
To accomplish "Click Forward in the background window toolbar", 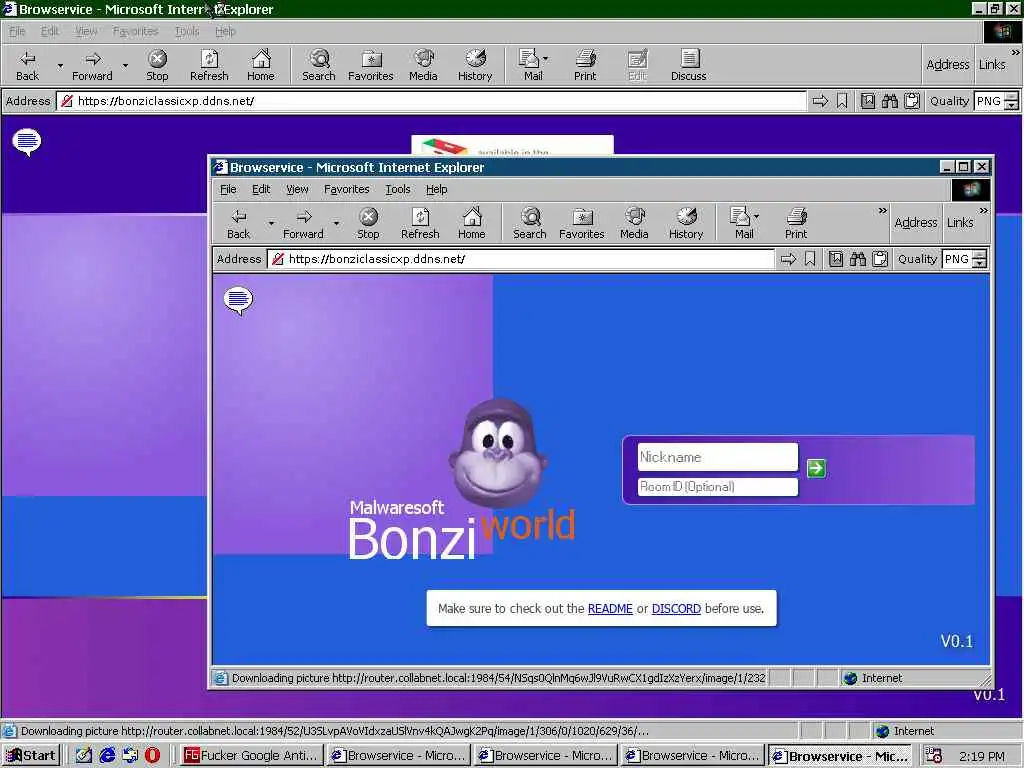I will coord(92,65).
